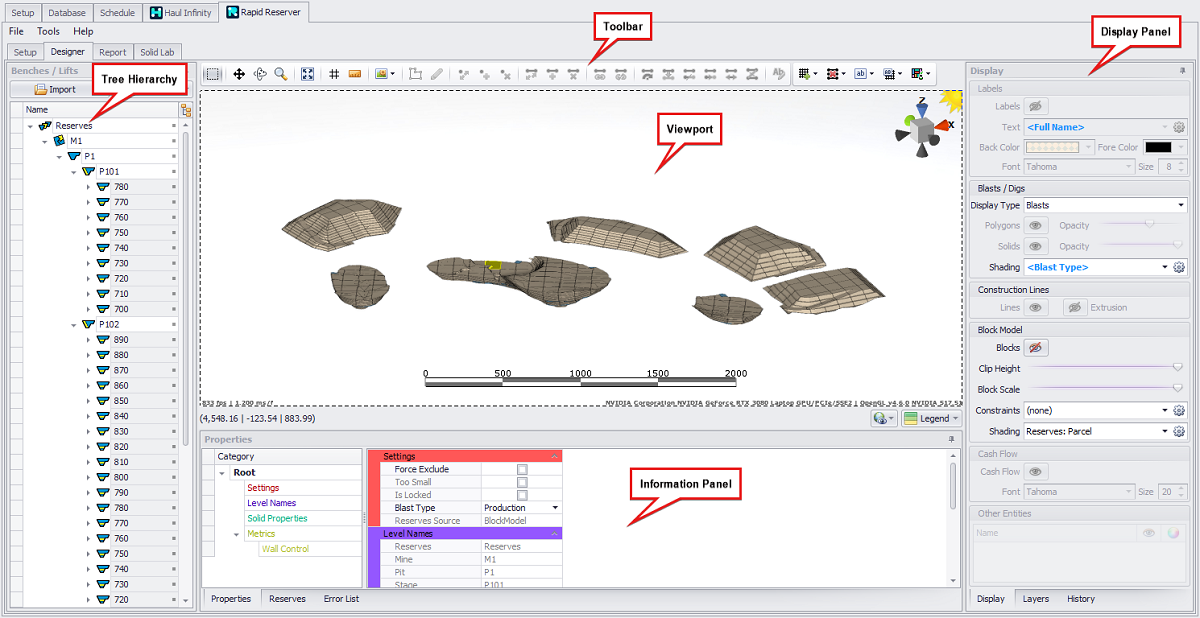
Task: Click the rotate/orbit view tool
Action: point(260,74)
